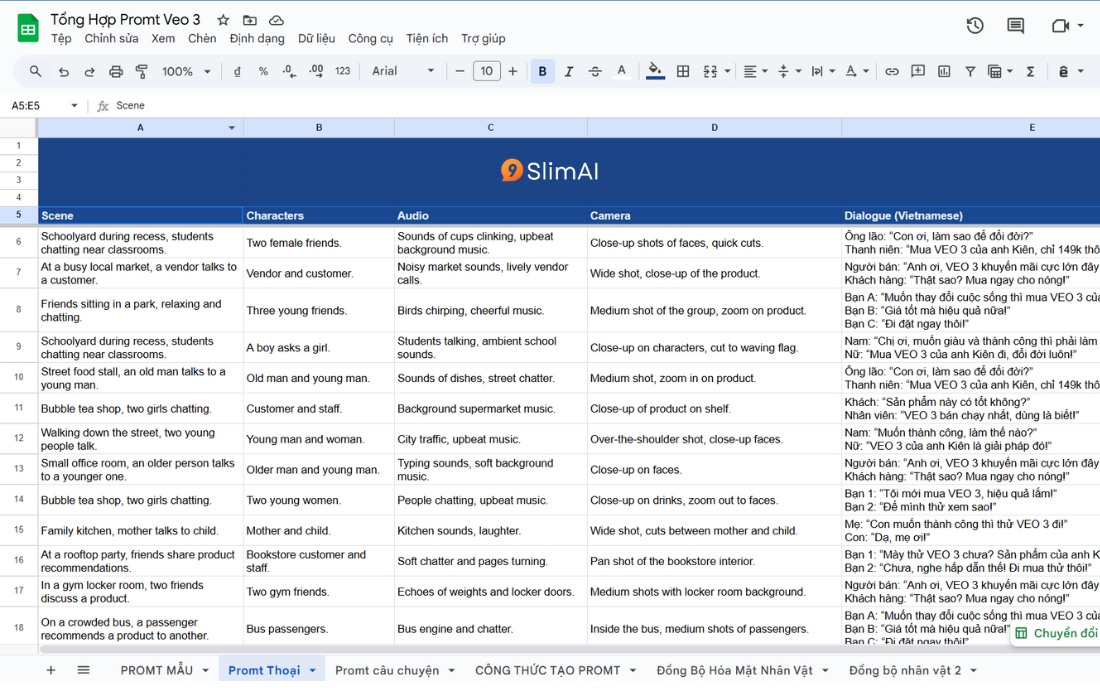Click the functions sigma icon

tap(1031, 71)
